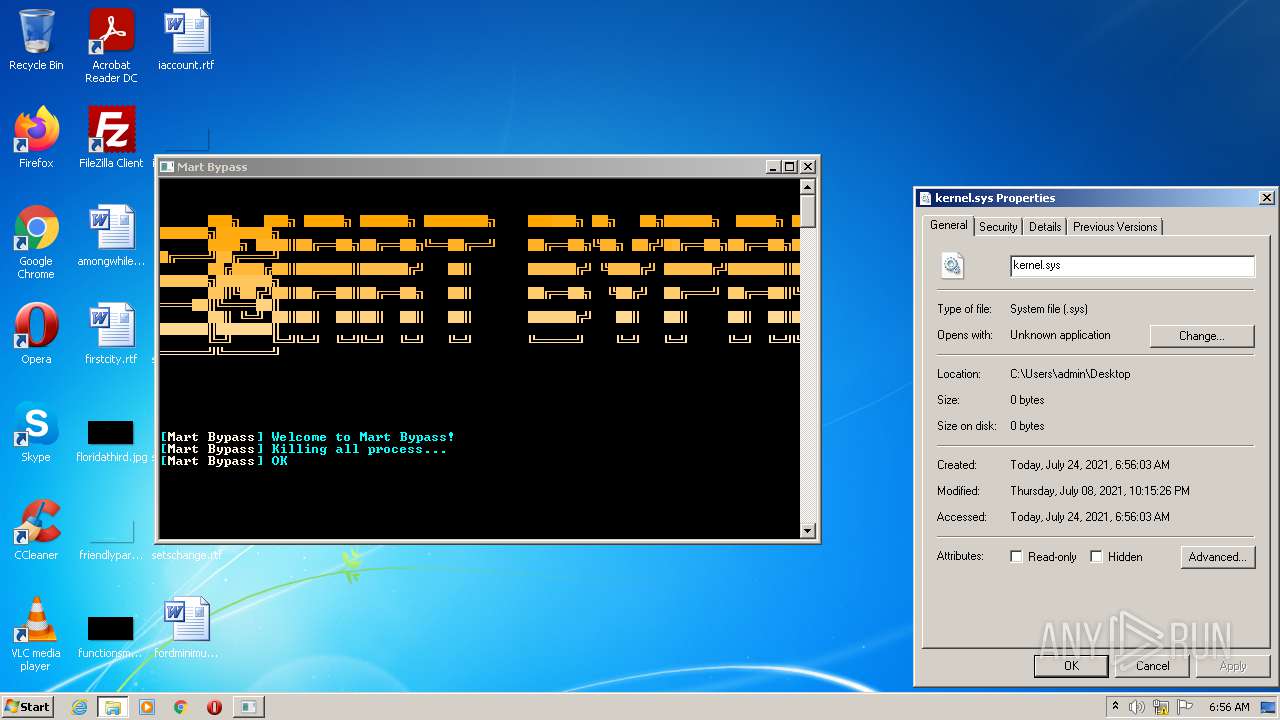Select the floridathird.jpg image file

(x=111, y=440)
